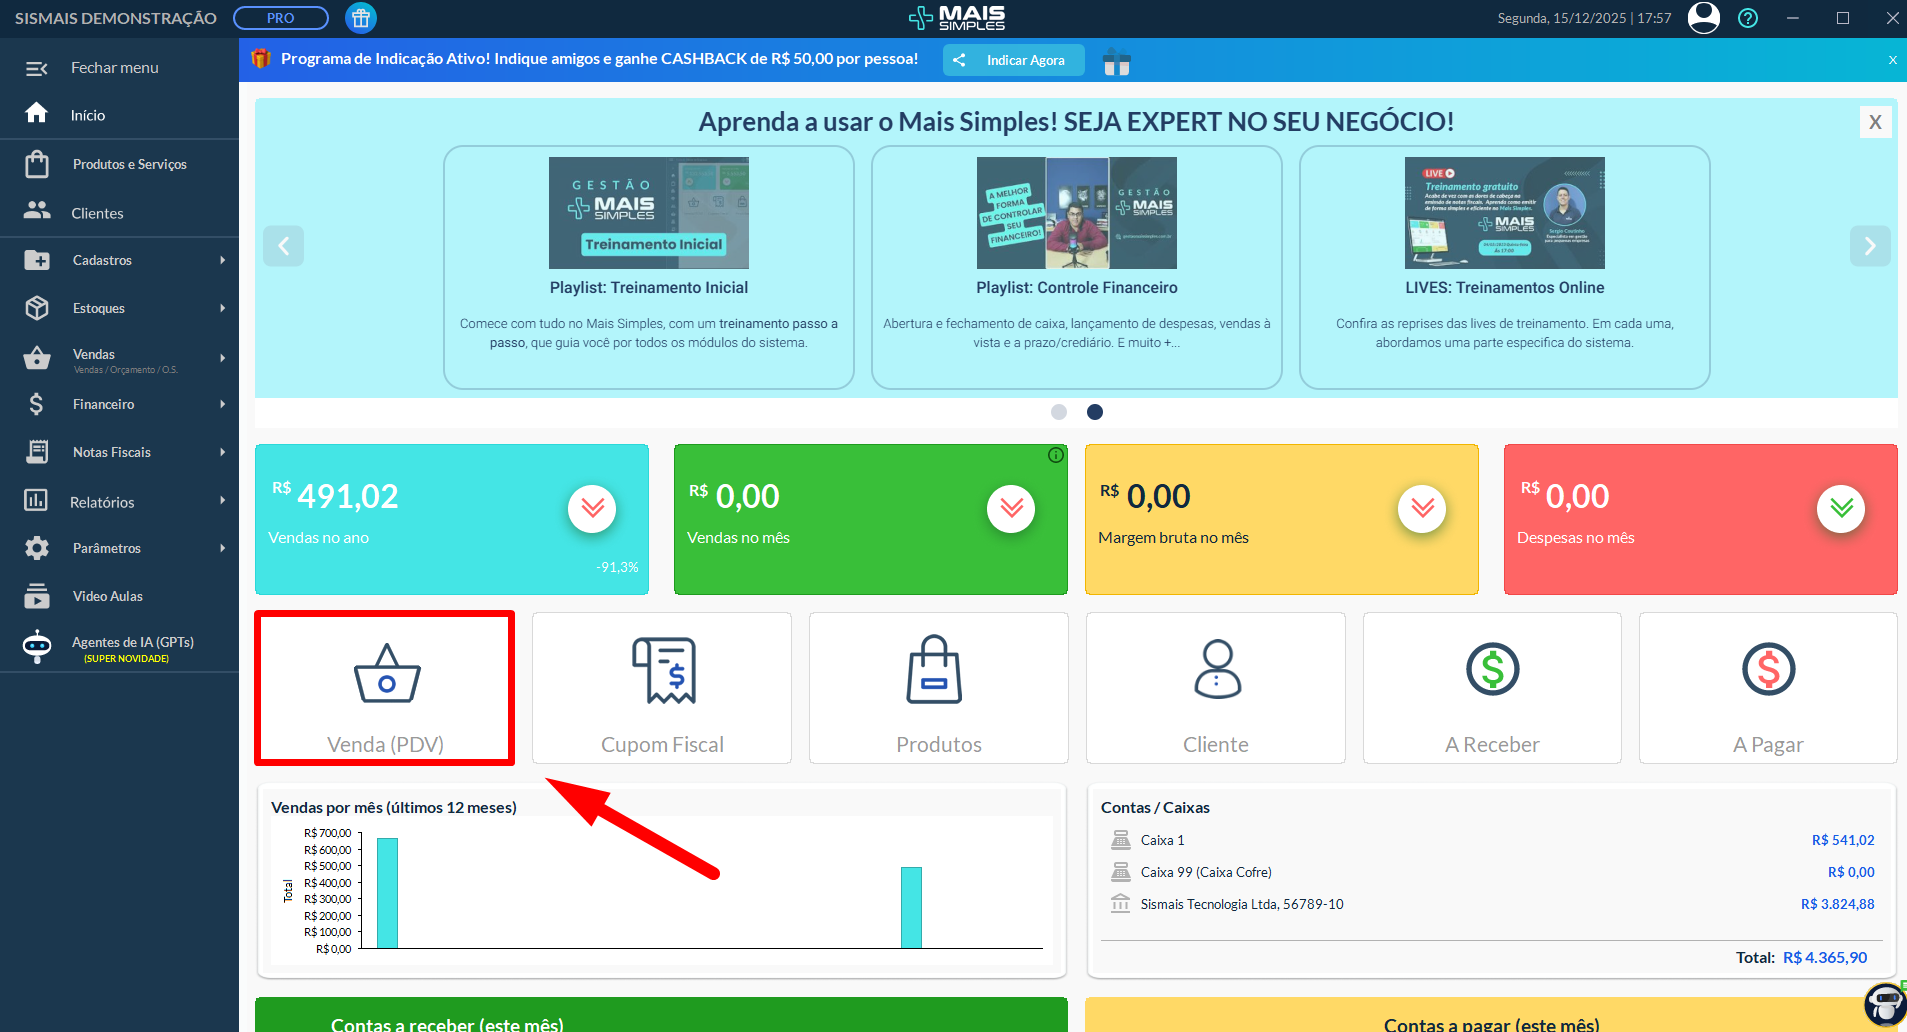Open the A Receber green dollar shortcut

point(1491,688)
